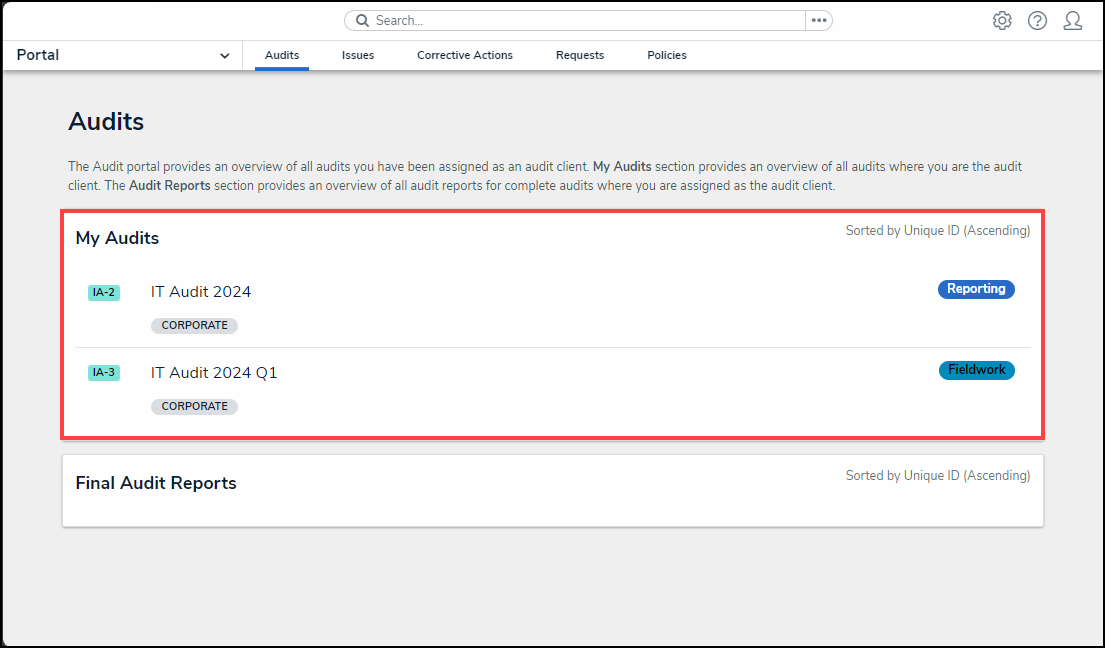
Task: Open the Issues tab
Action: pos(358,56)
